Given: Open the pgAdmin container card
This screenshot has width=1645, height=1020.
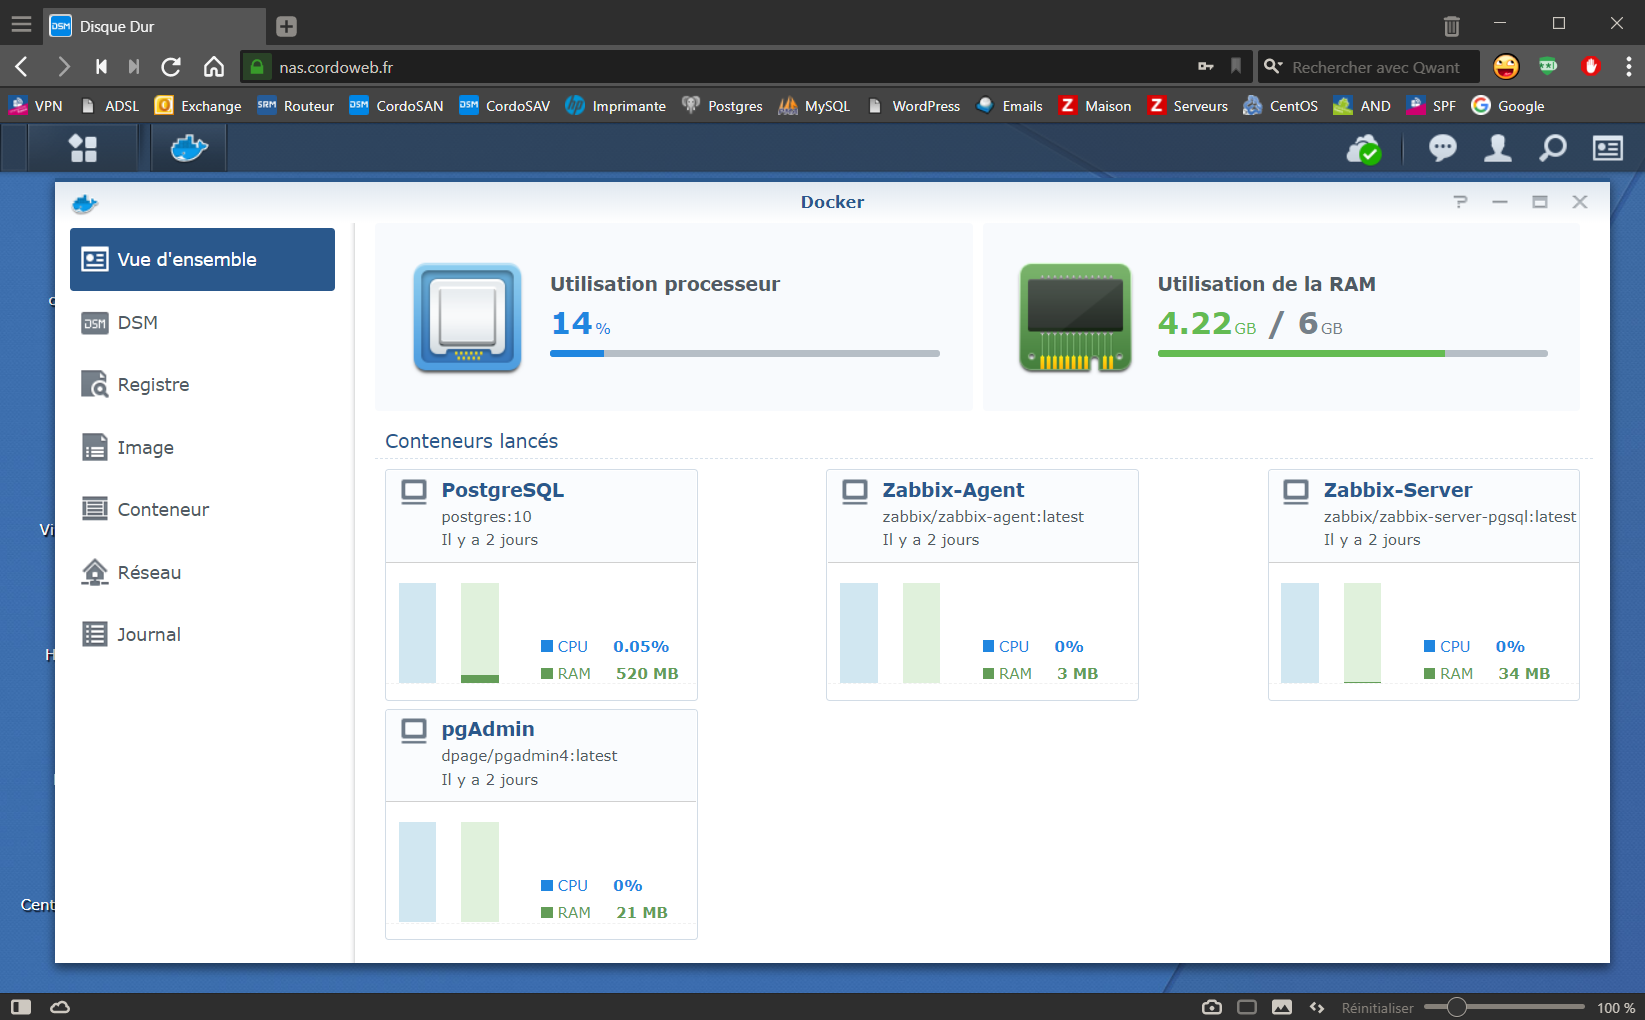Looking at the screenshot, I should pos(541,824).
